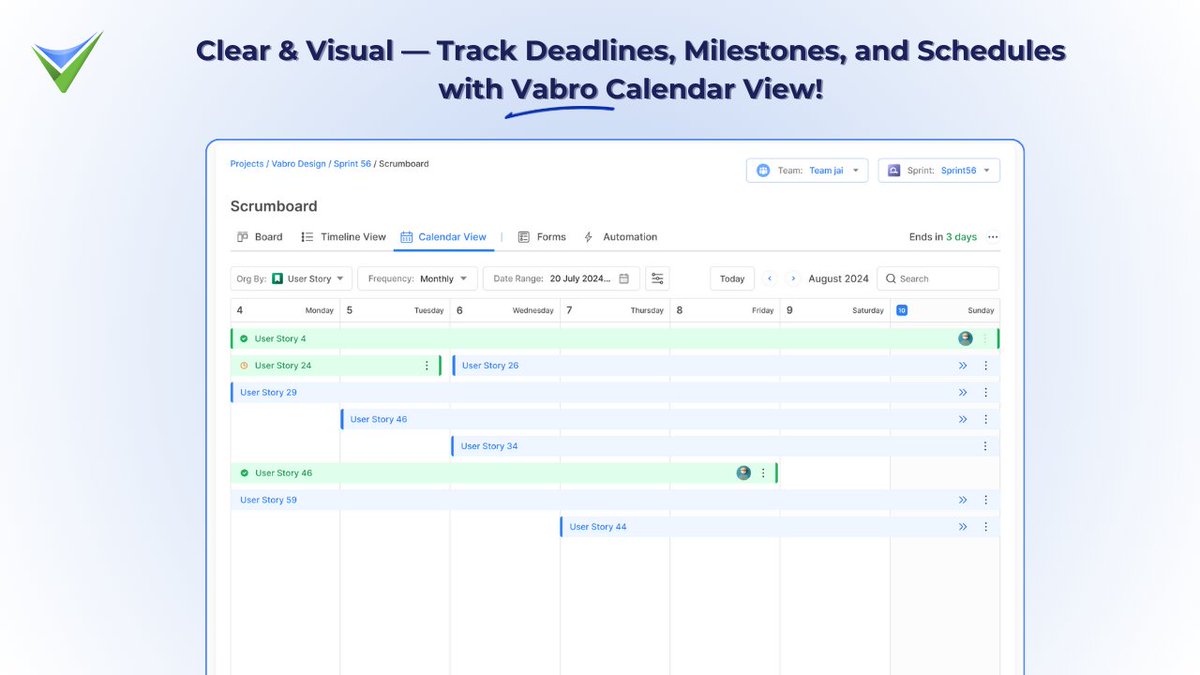Click the completed check icon on User Story 4
Screen dimensions: 1200x675
244,339
